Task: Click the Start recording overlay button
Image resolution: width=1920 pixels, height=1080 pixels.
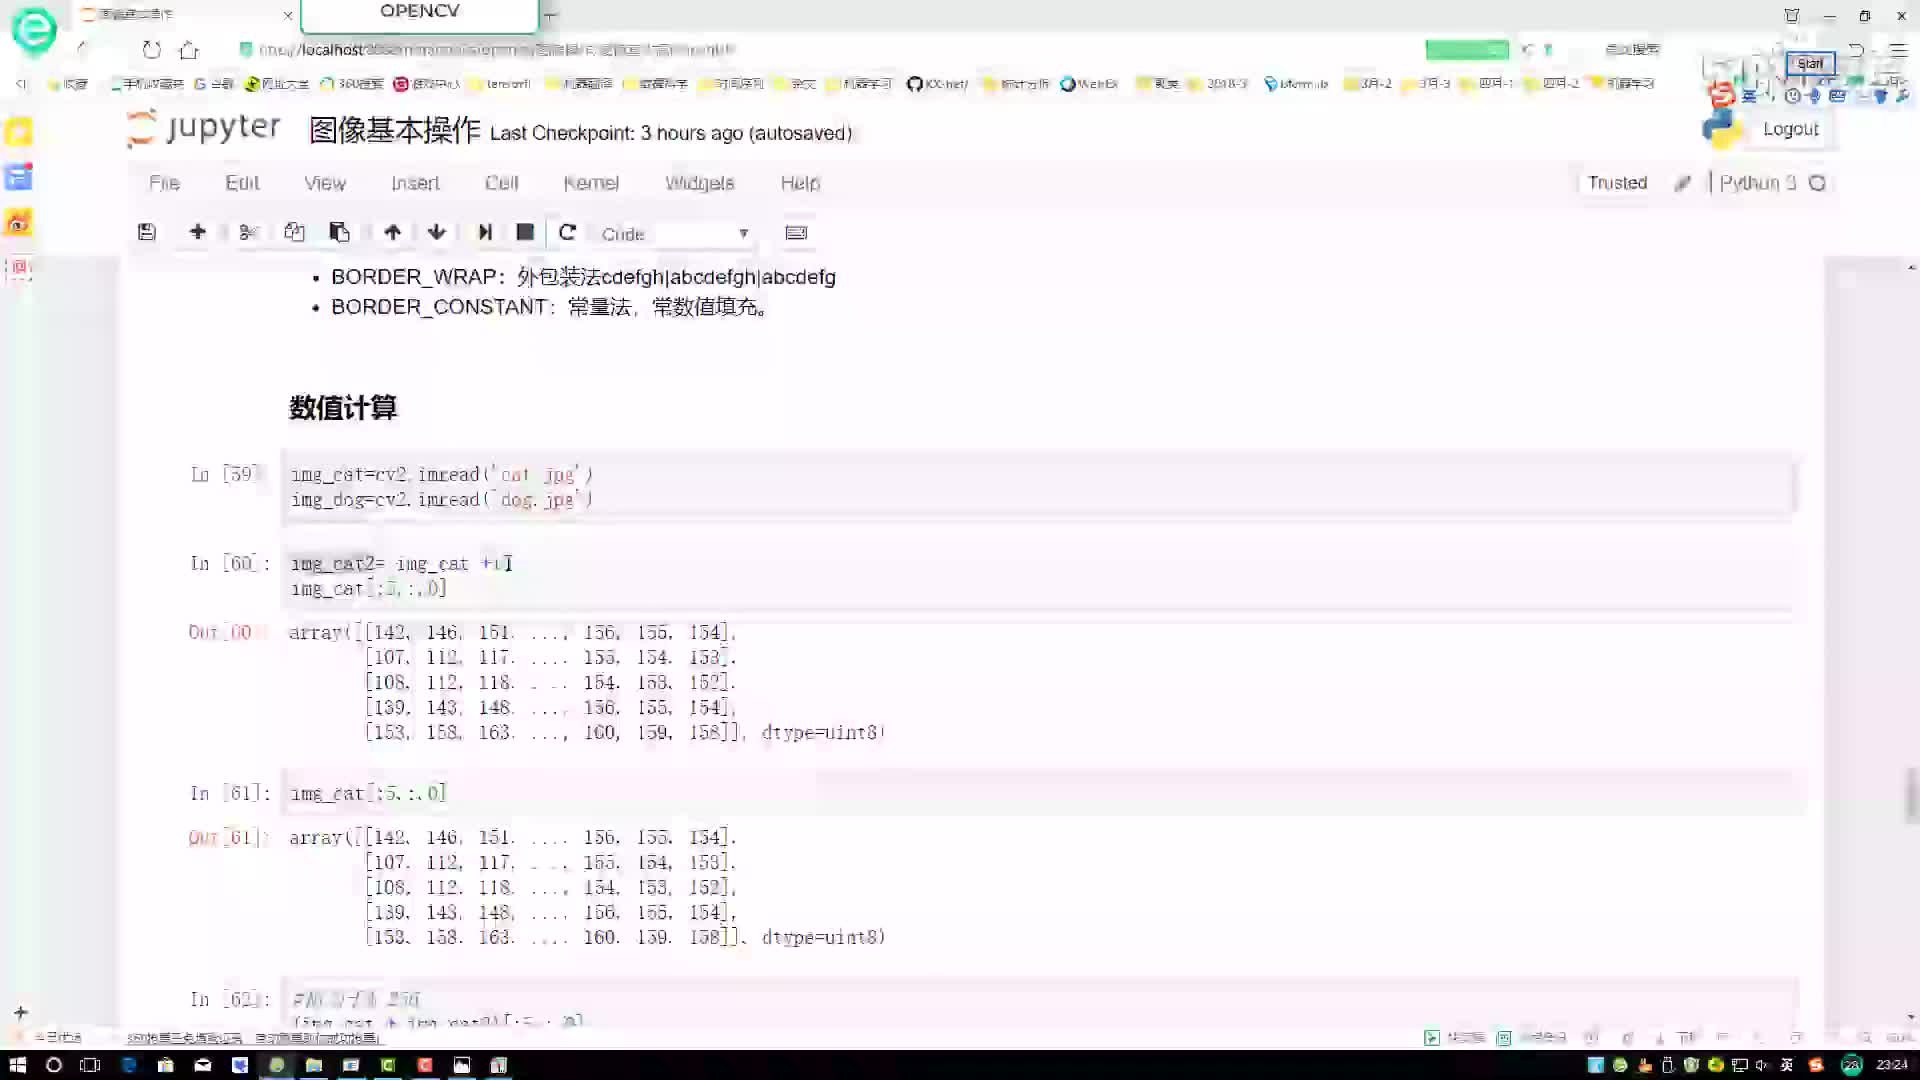Action: [x=1810, y=63]
